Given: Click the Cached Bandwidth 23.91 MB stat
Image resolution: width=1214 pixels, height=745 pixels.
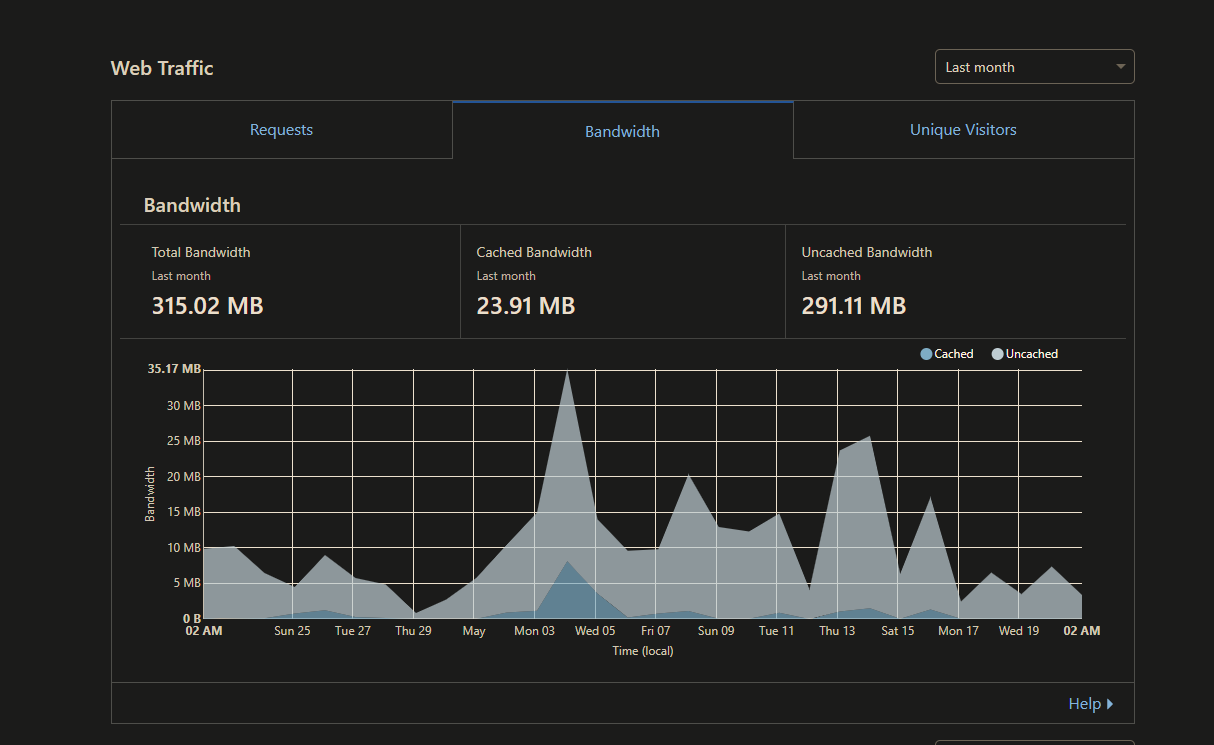Looking at the screenshot, I should pyautogui.click(x=526, y=305).
